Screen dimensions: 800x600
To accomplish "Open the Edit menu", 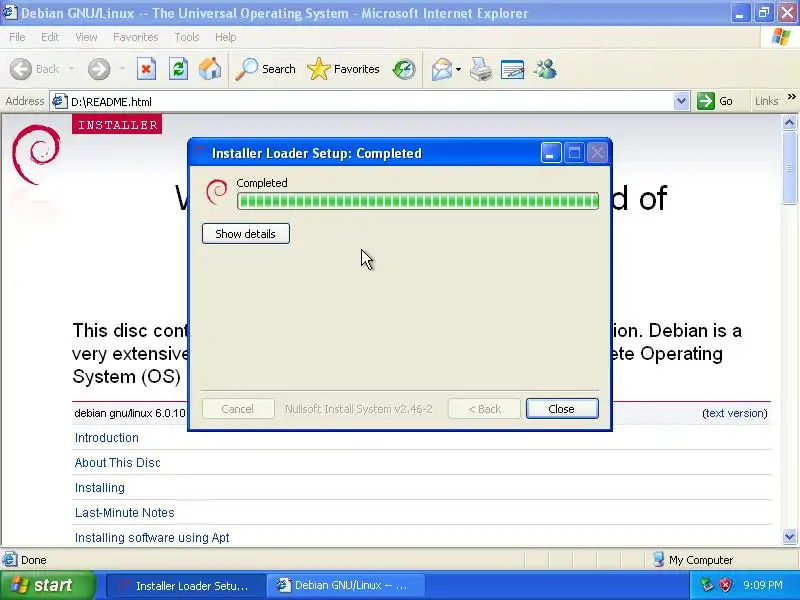I will [x=49, y=37].
